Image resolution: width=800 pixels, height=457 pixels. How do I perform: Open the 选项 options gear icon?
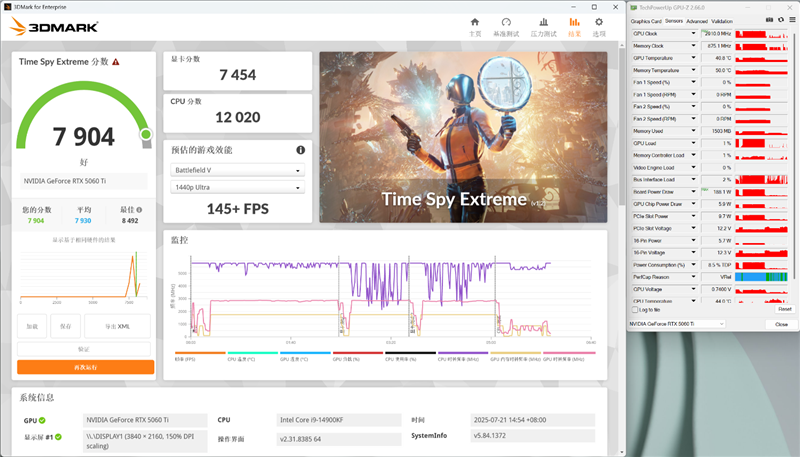tap(599, 25)
